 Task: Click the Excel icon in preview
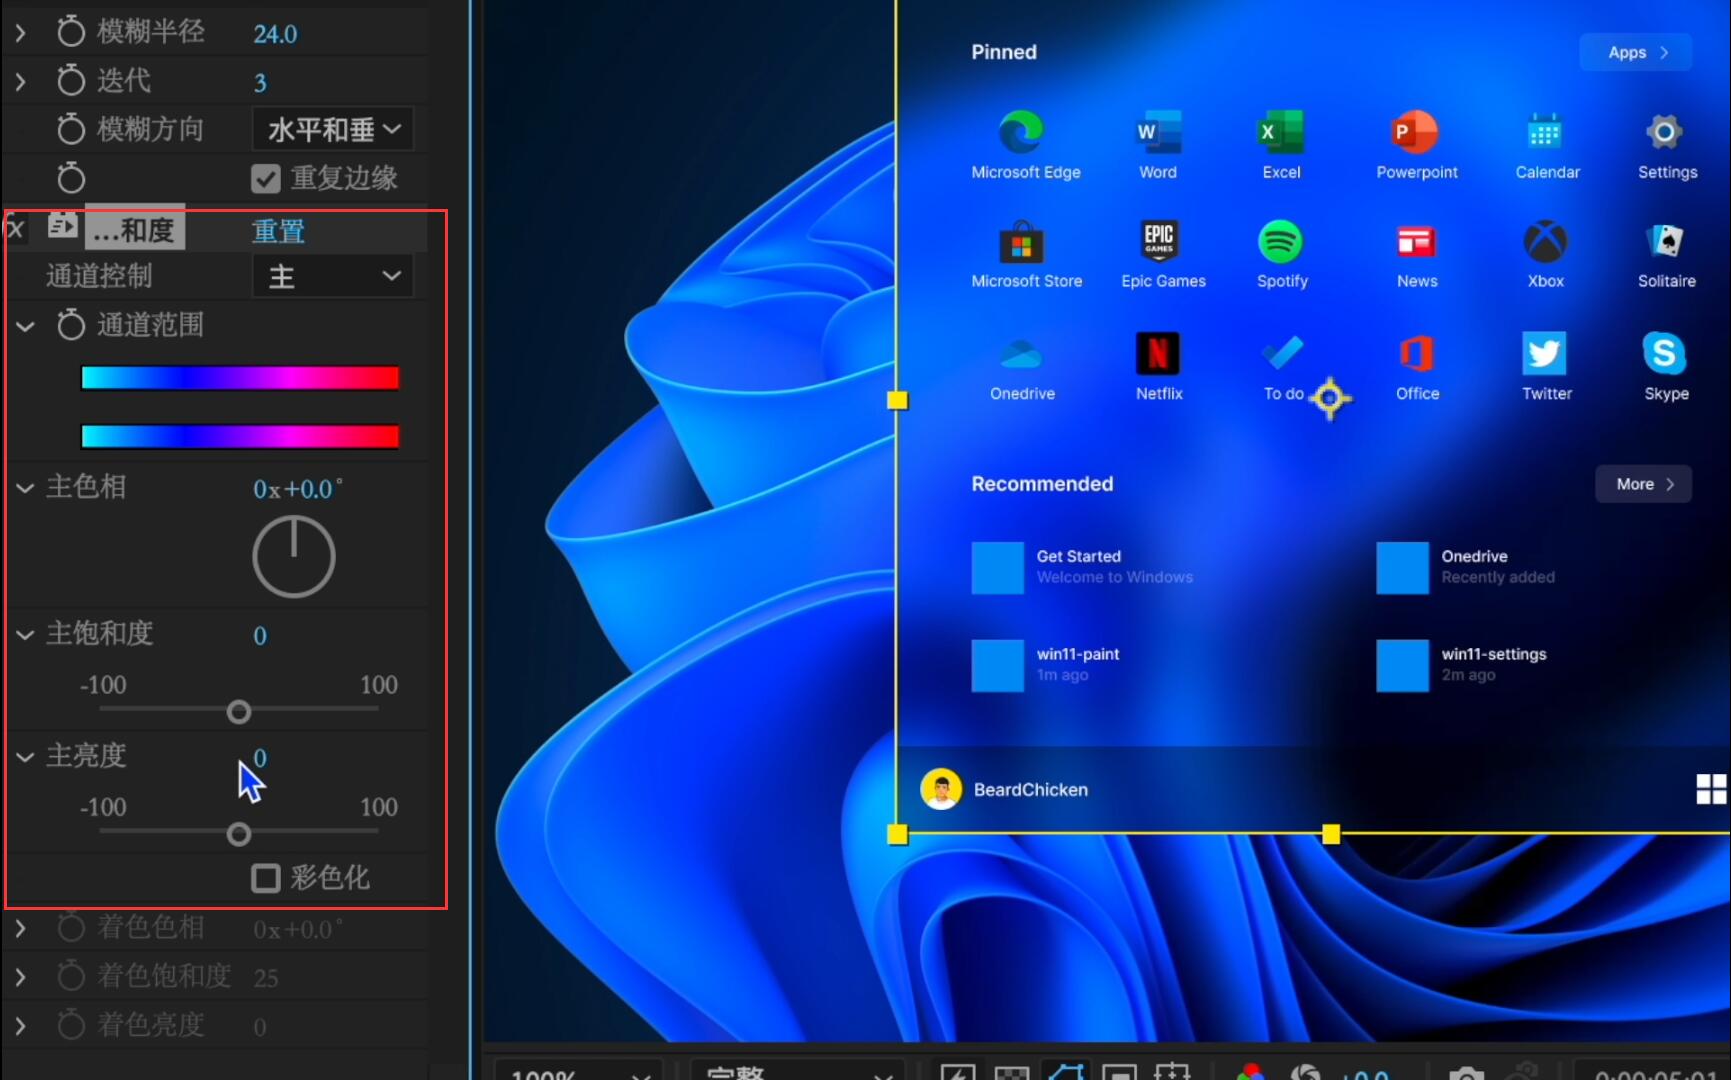coord(1281,131)
